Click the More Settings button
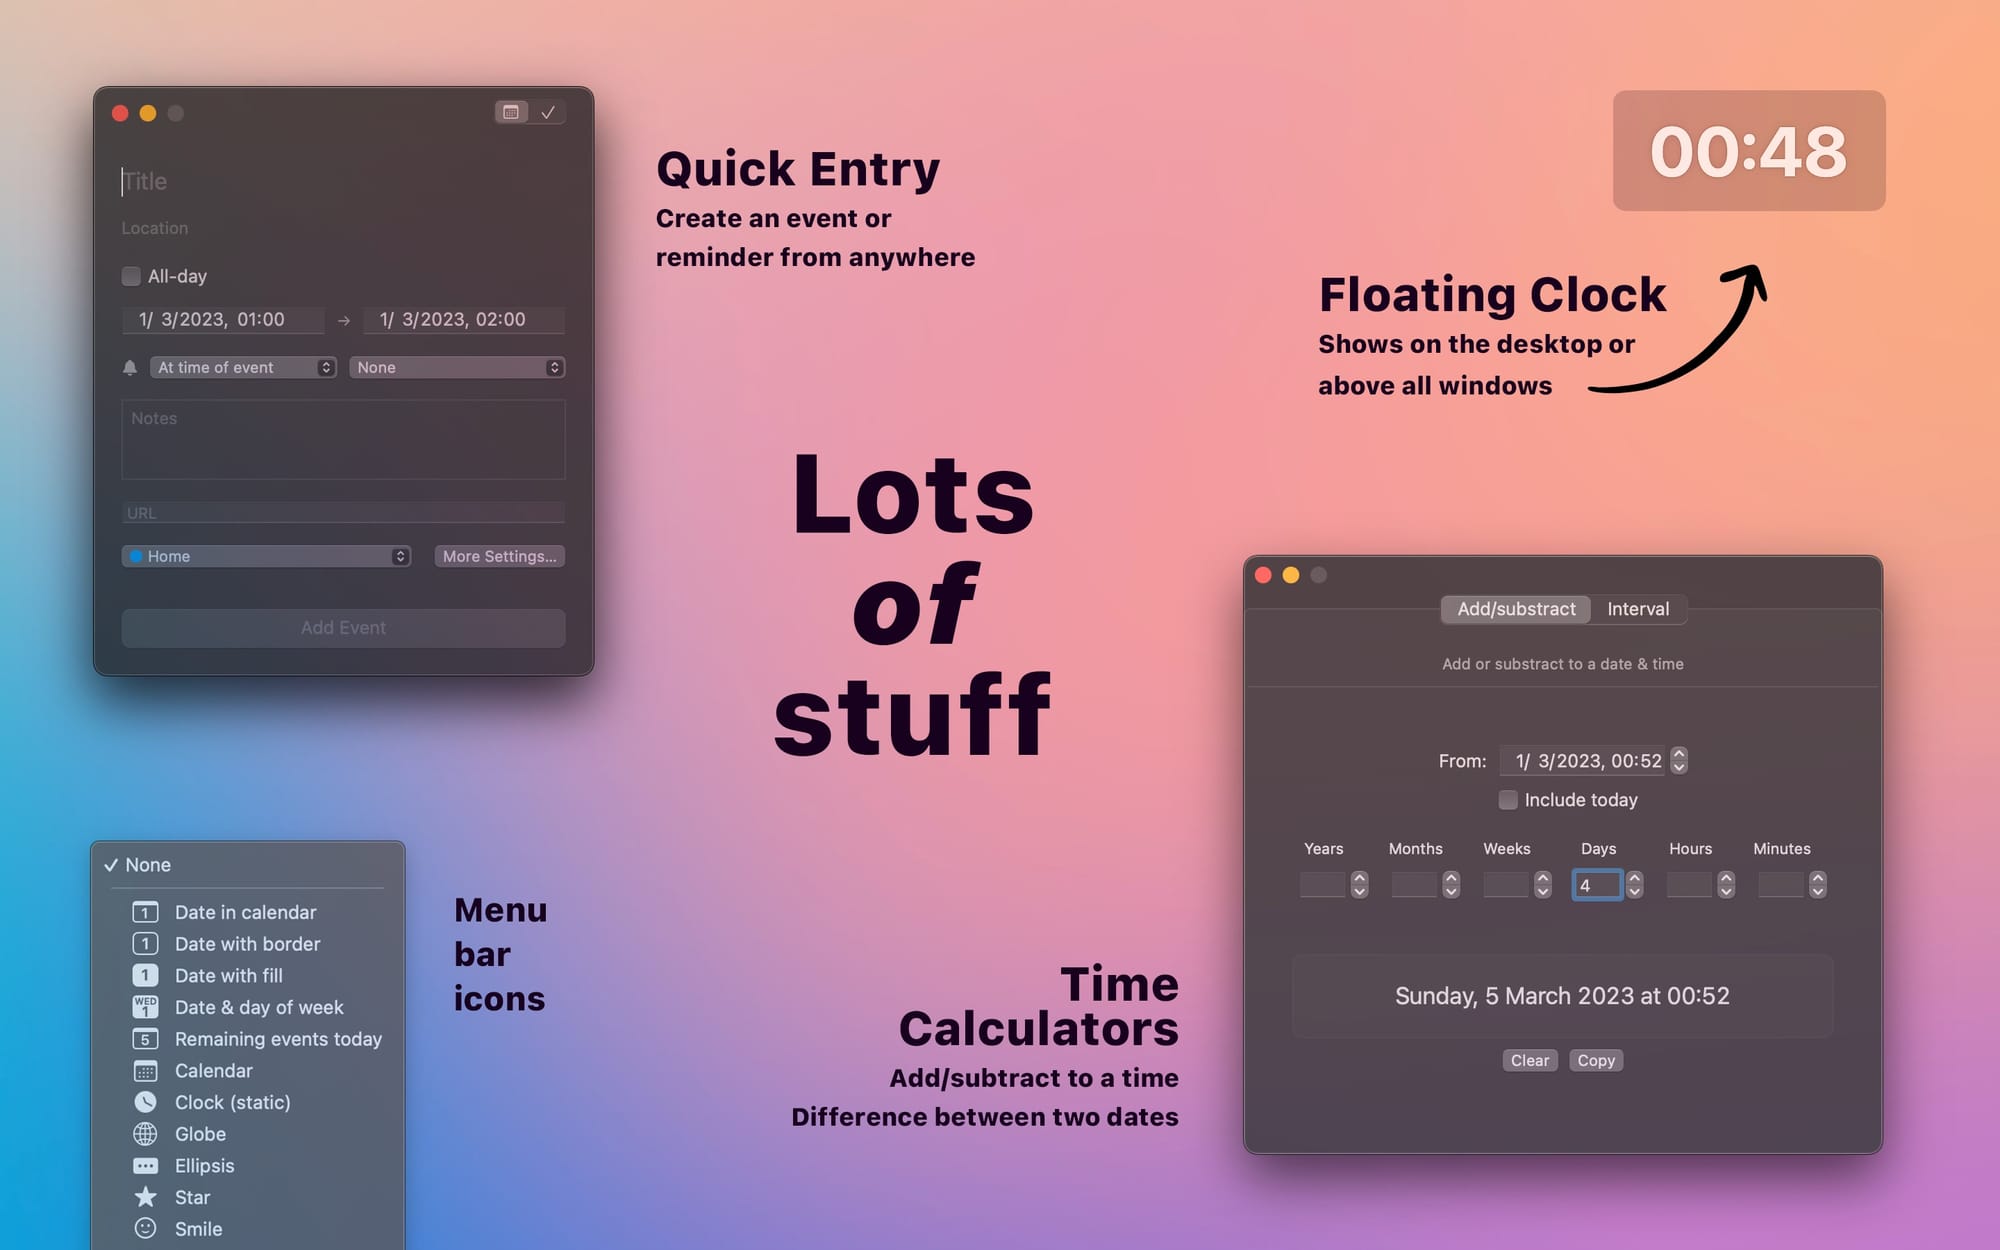2000x1250 pixels. click(499, 556)
